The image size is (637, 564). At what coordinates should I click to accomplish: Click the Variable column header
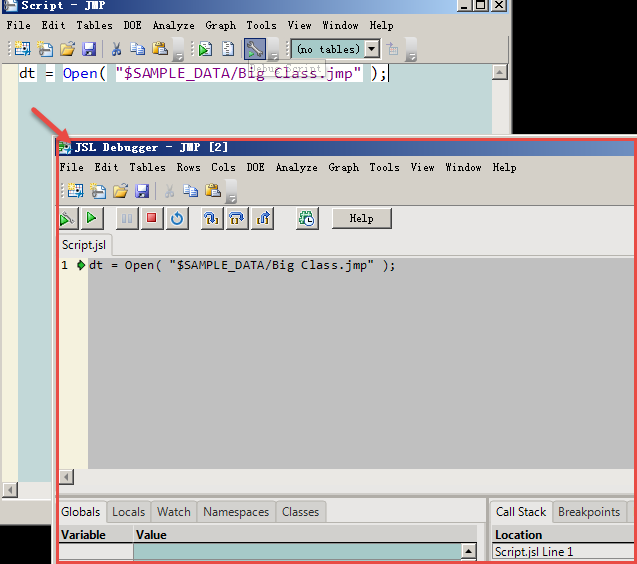coord(96,535)
